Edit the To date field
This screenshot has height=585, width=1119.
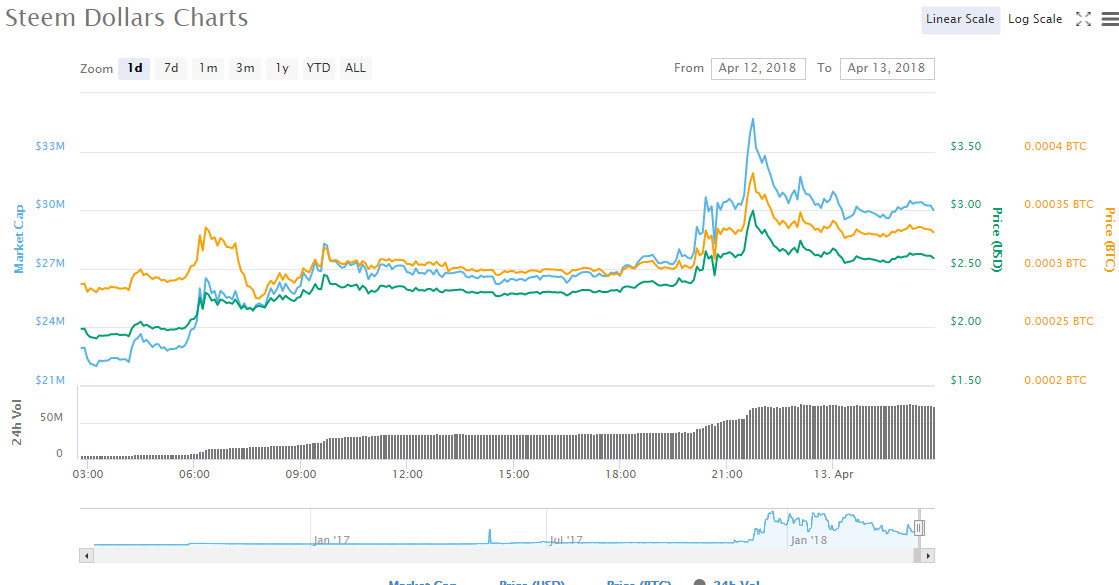click(x=887, y=68)
